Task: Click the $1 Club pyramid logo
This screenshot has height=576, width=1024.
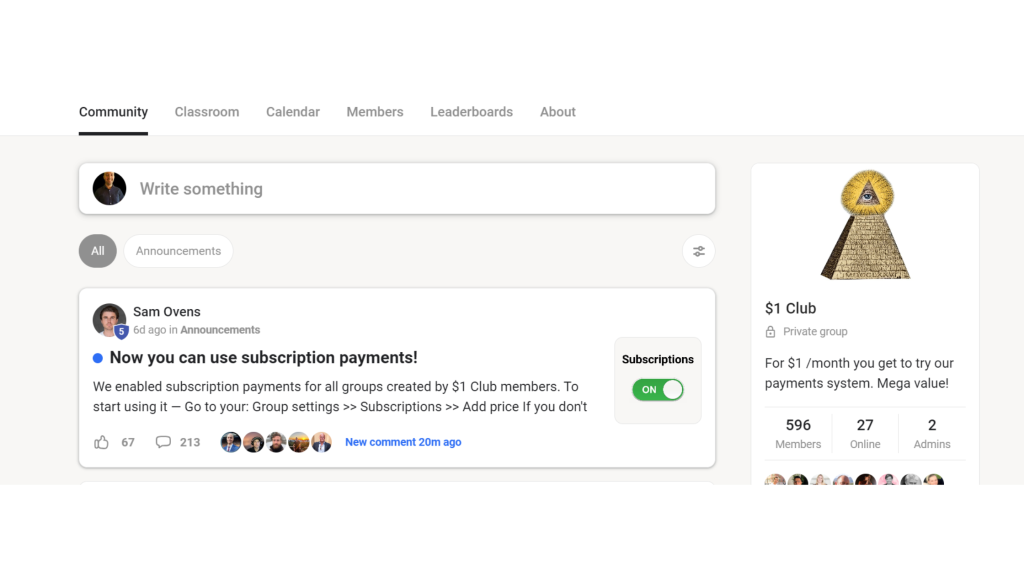Action: click(866, 226)
